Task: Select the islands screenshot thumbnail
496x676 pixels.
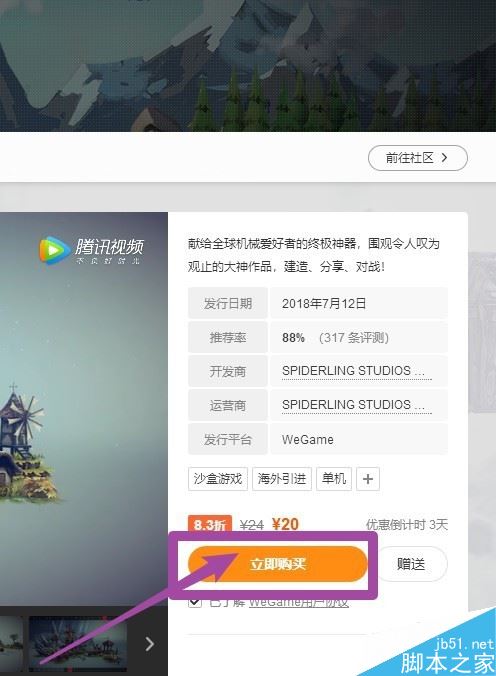Action: [x=78, y=643]
